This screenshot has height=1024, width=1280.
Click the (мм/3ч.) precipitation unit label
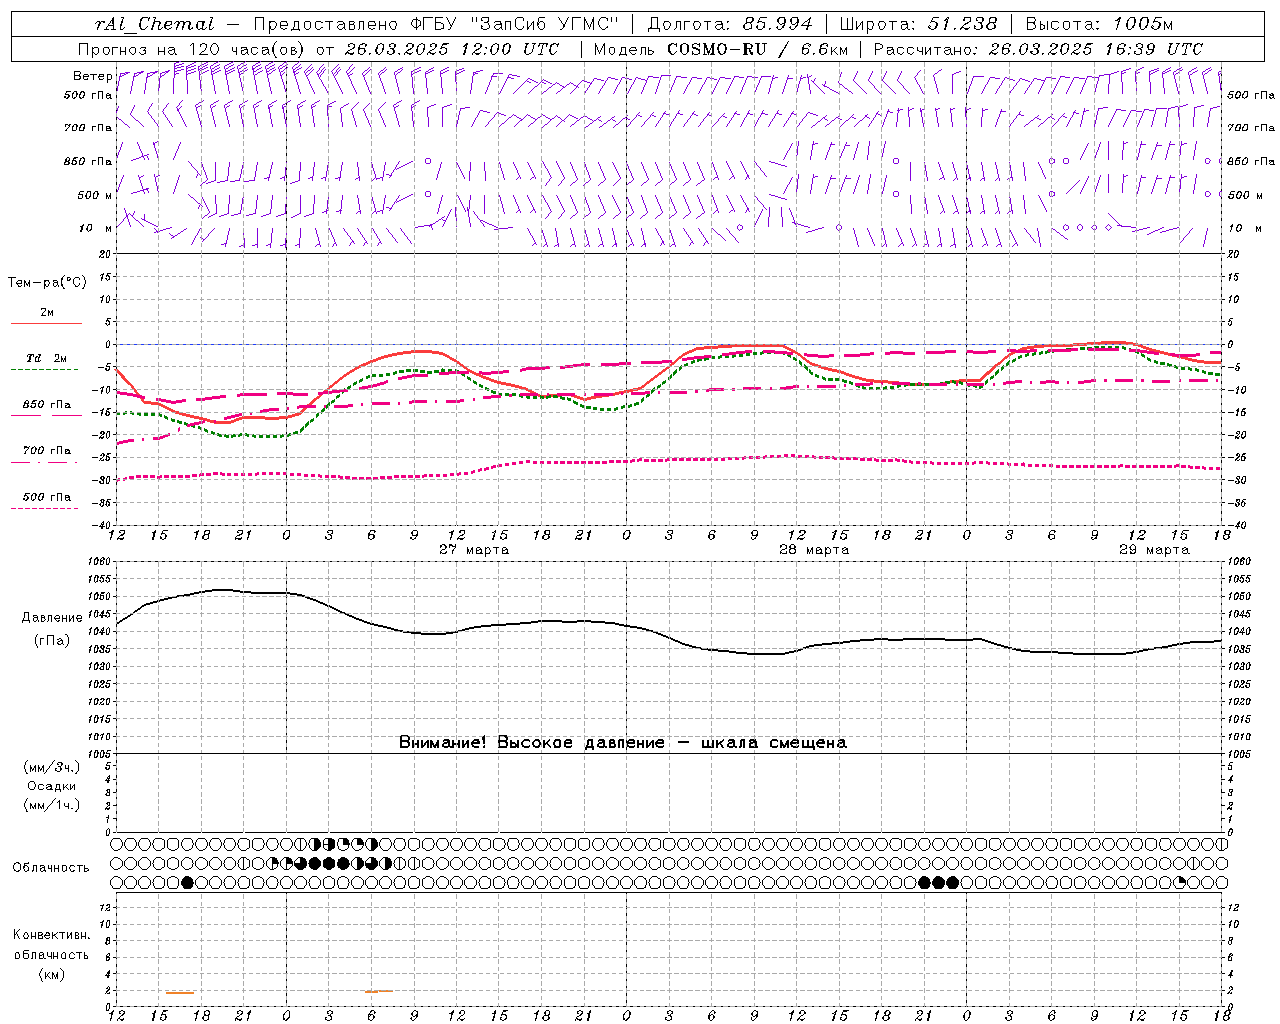click(x=52, y=767)
